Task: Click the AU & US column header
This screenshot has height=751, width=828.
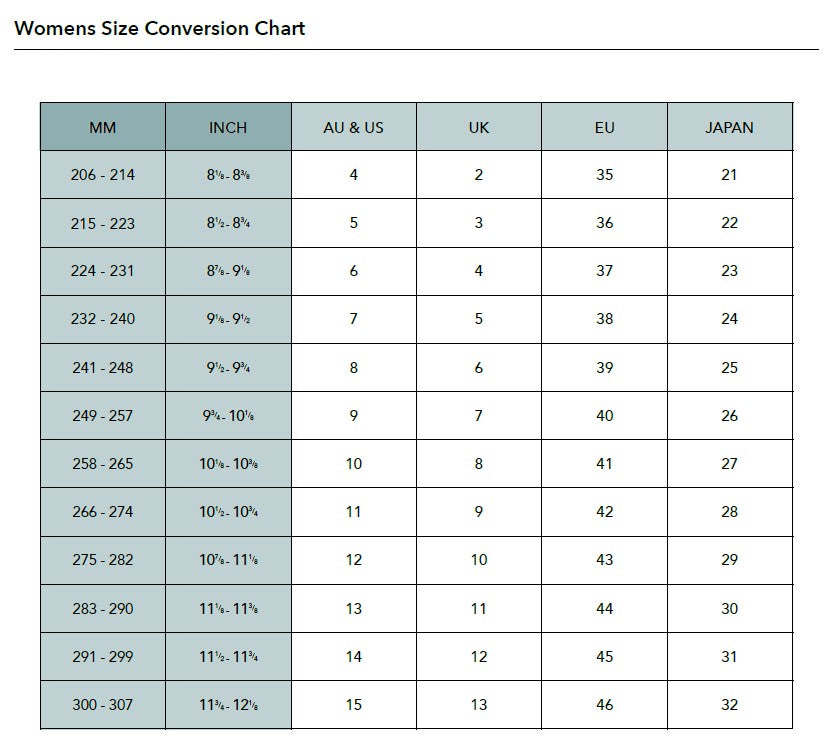Action: 354,127
